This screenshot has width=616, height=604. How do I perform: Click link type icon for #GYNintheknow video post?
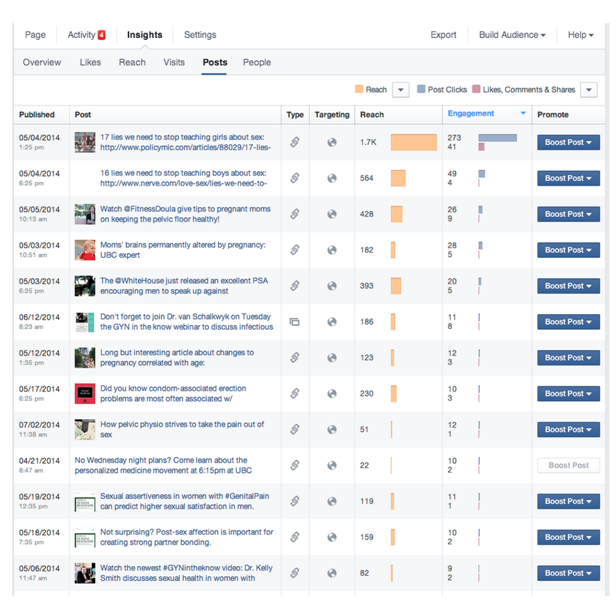(295, 573)
